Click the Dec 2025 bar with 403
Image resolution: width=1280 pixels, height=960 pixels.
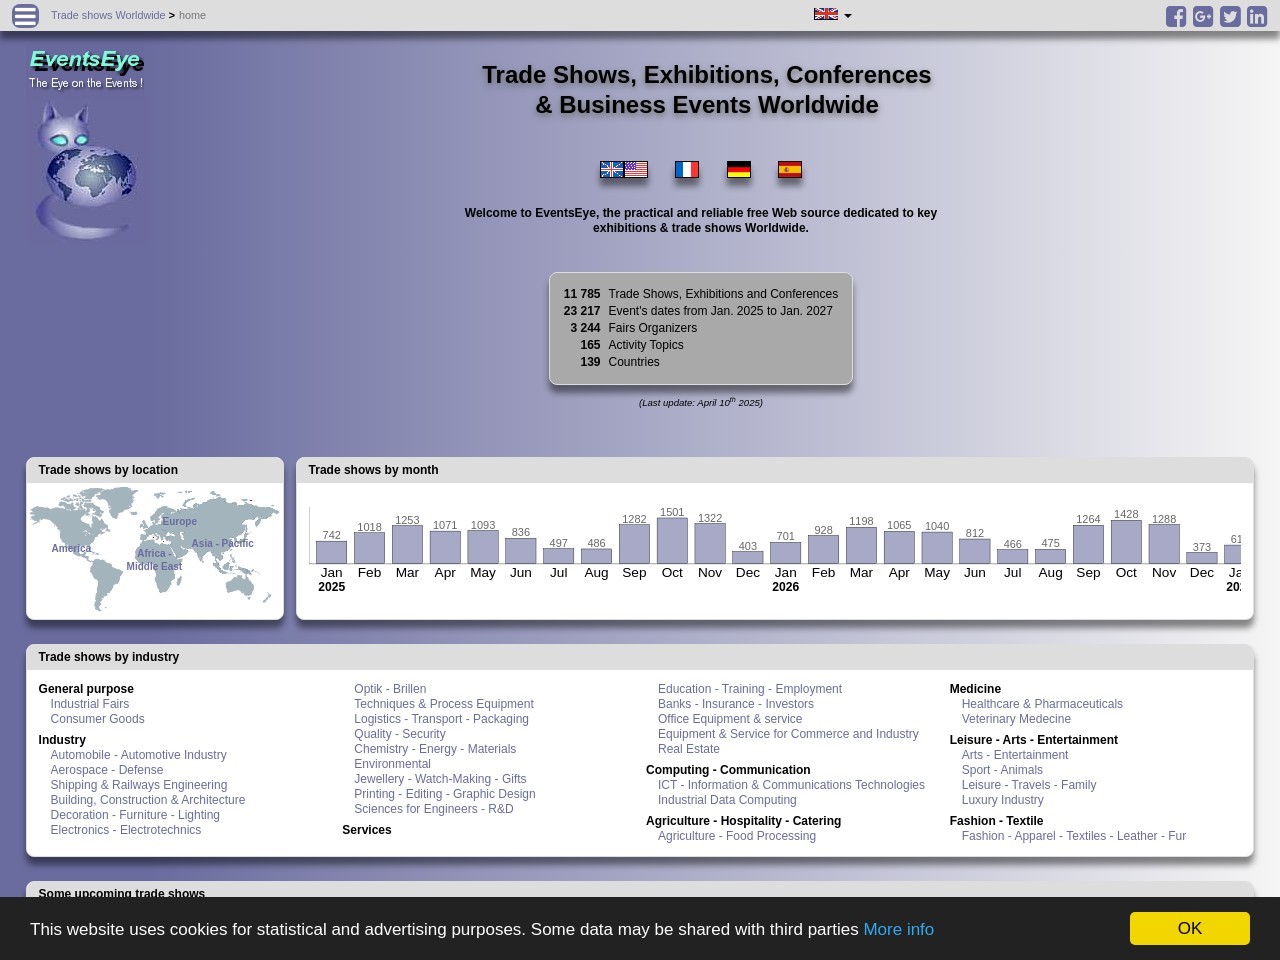tap(748, 558)
